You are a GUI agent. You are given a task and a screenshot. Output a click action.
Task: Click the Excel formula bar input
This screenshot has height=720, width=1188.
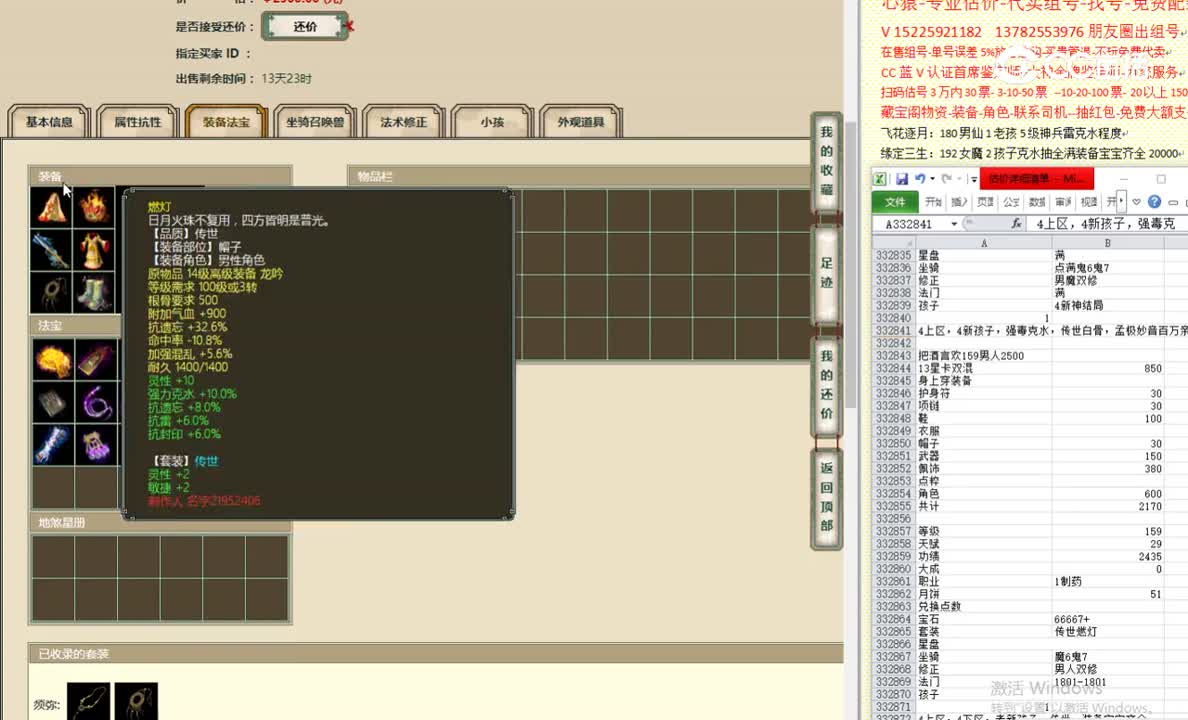coord(1108,224)
